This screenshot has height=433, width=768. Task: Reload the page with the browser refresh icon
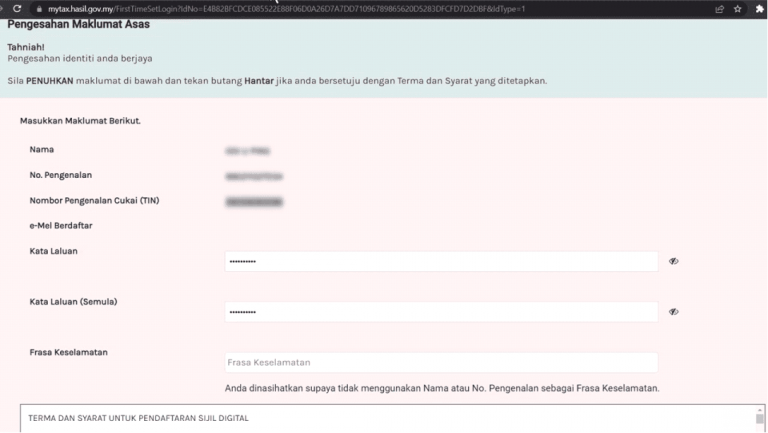click(16, 8)
